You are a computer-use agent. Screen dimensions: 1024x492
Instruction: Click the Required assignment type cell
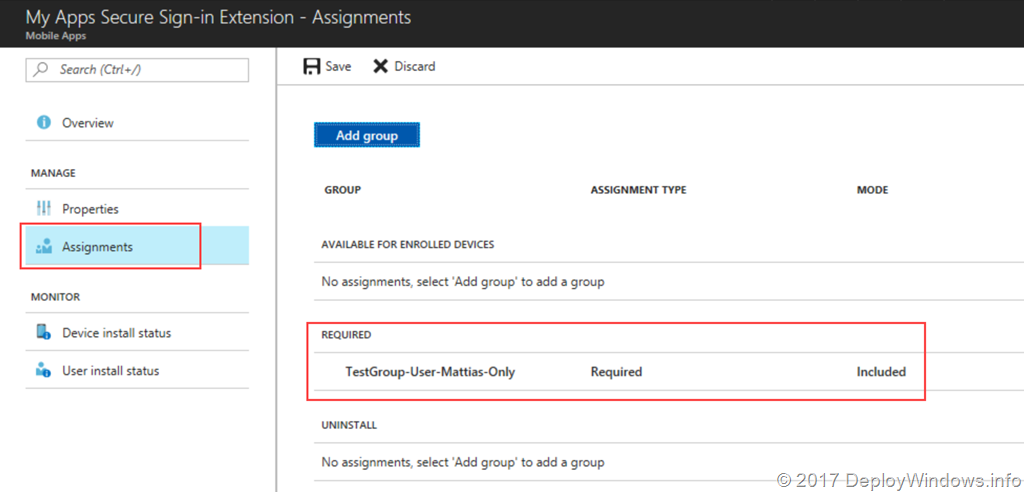(x=616, y=372)
